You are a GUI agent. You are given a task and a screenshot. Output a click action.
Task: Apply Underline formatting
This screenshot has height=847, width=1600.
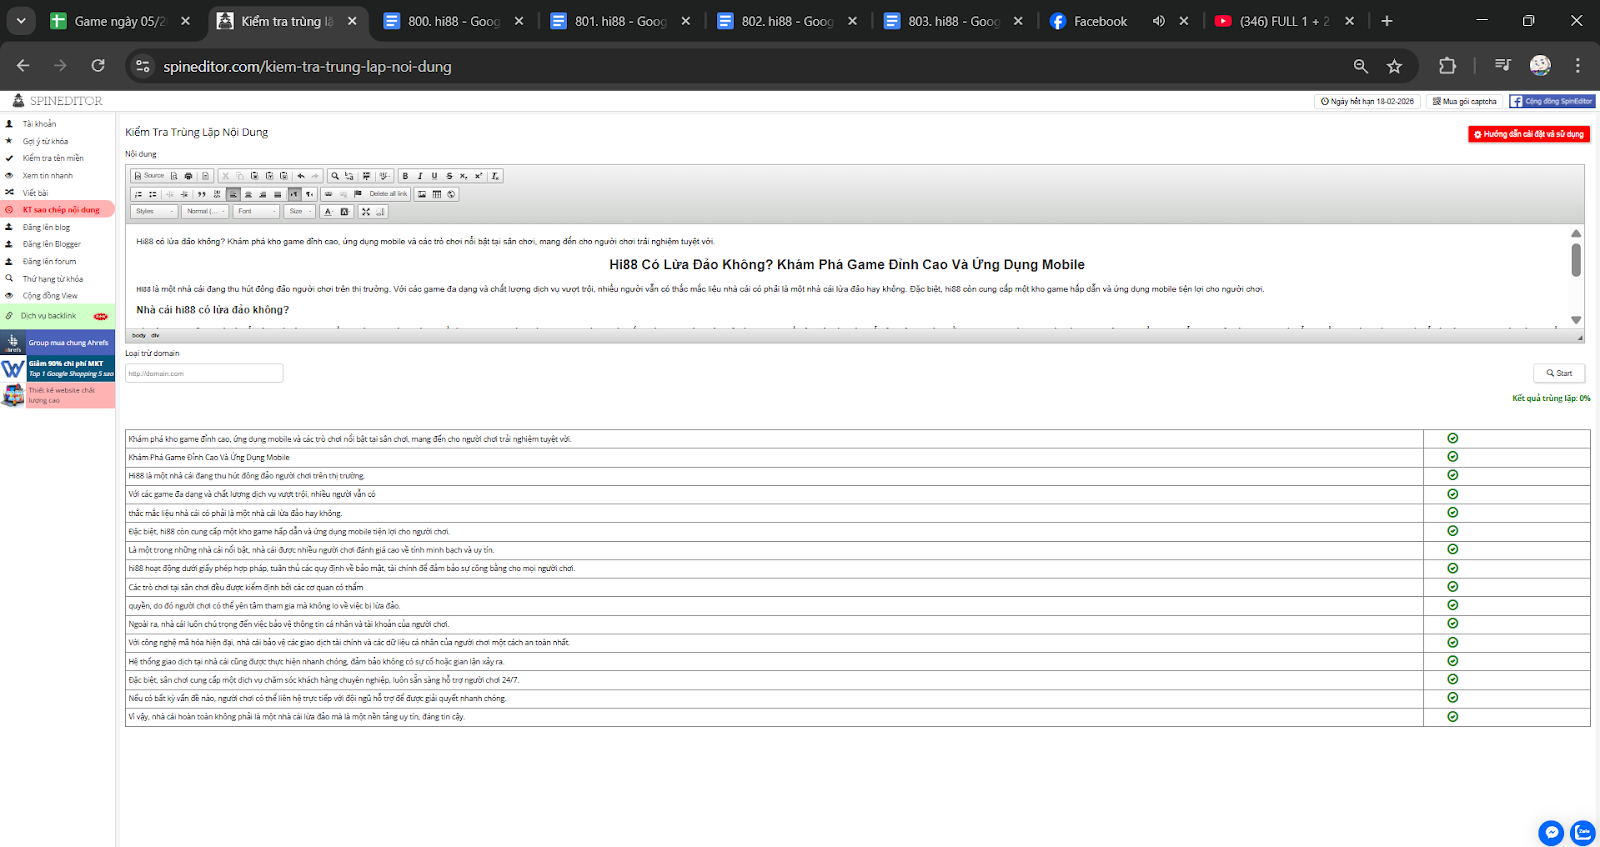434,176
